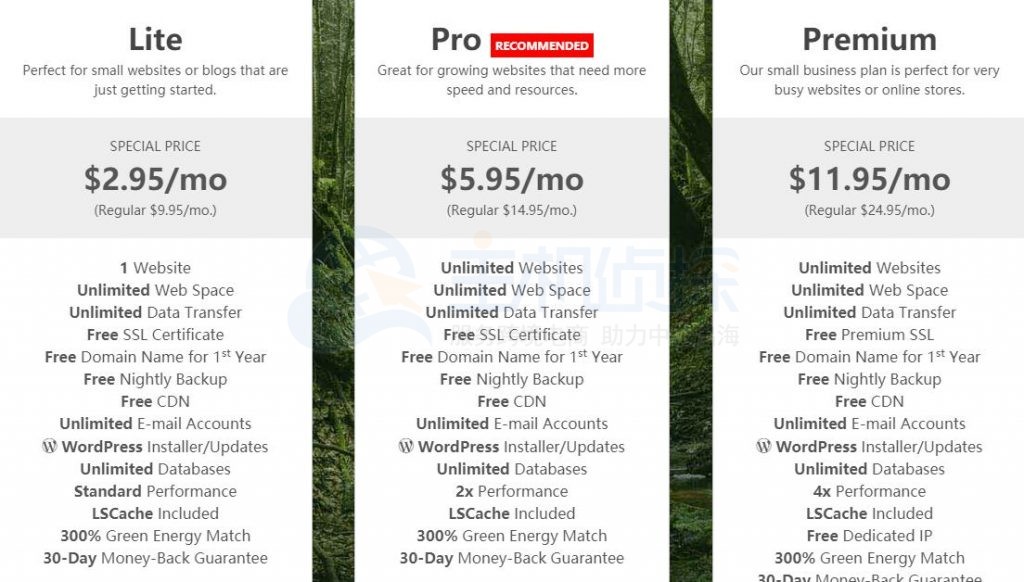Select the Lite plan heading
The height and width of the screenshot is (582, 1024).
tap(155, 40)
